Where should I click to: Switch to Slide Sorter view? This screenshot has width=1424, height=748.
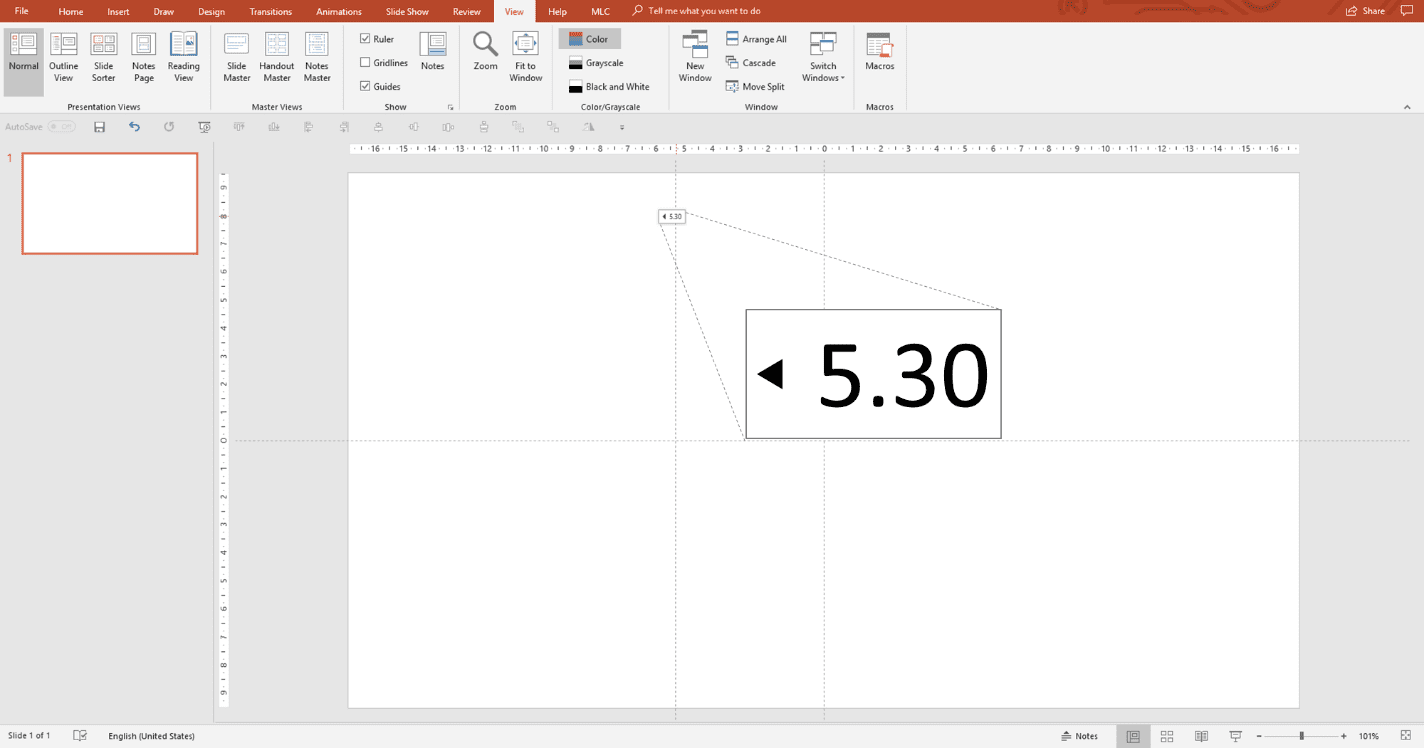[103, 57]
